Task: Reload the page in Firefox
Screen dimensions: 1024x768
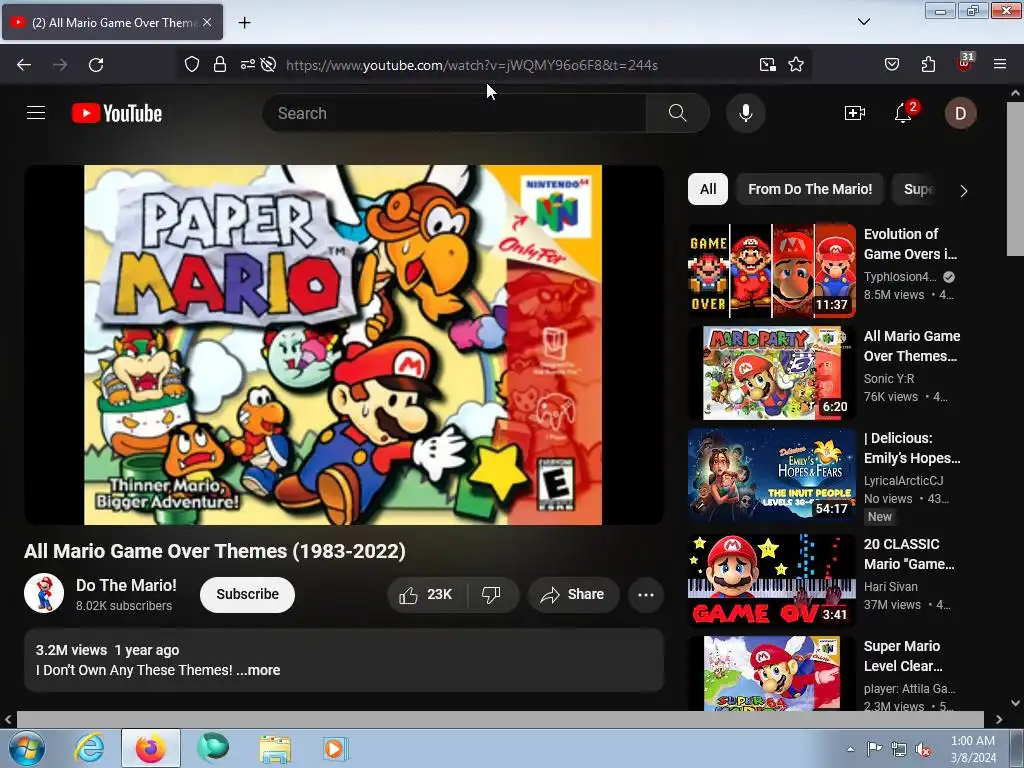Action: click(x=96, y=65)
